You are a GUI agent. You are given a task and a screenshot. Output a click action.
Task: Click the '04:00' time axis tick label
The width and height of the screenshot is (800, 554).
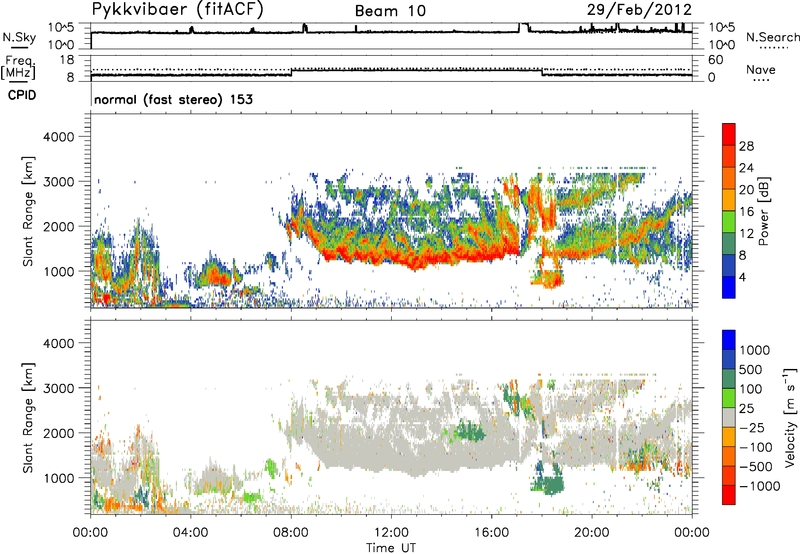(190, 533)
